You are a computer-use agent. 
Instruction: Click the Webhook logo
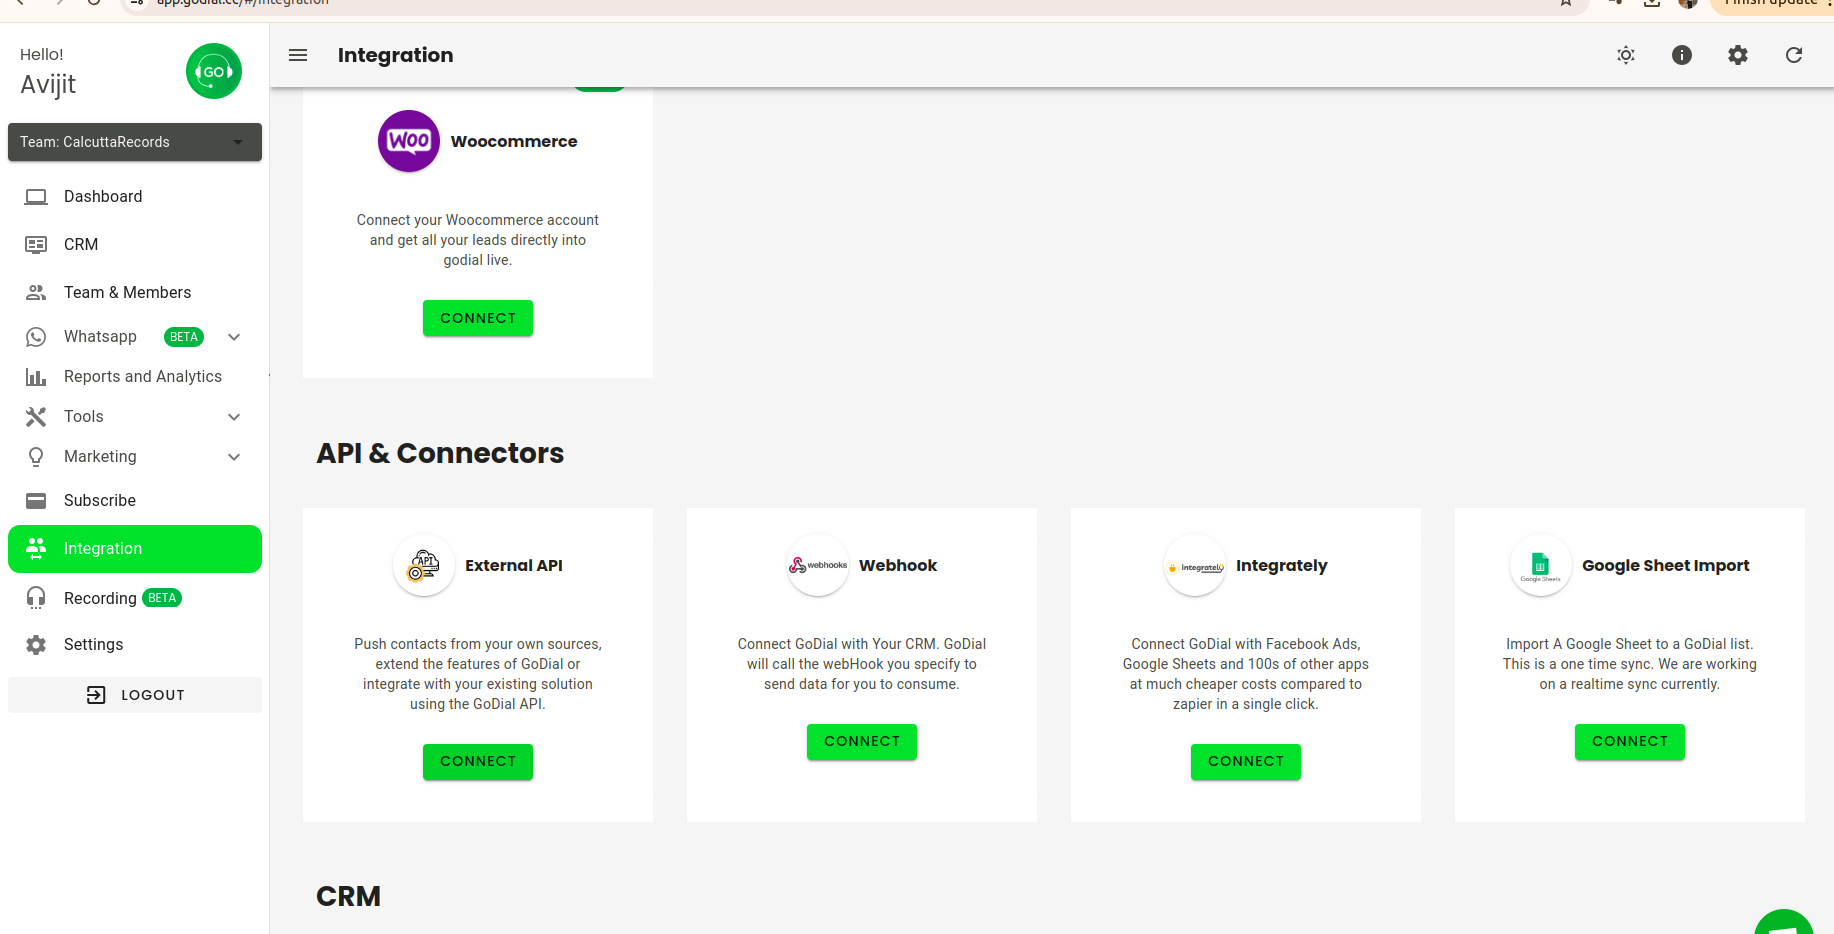coord(818,565)
